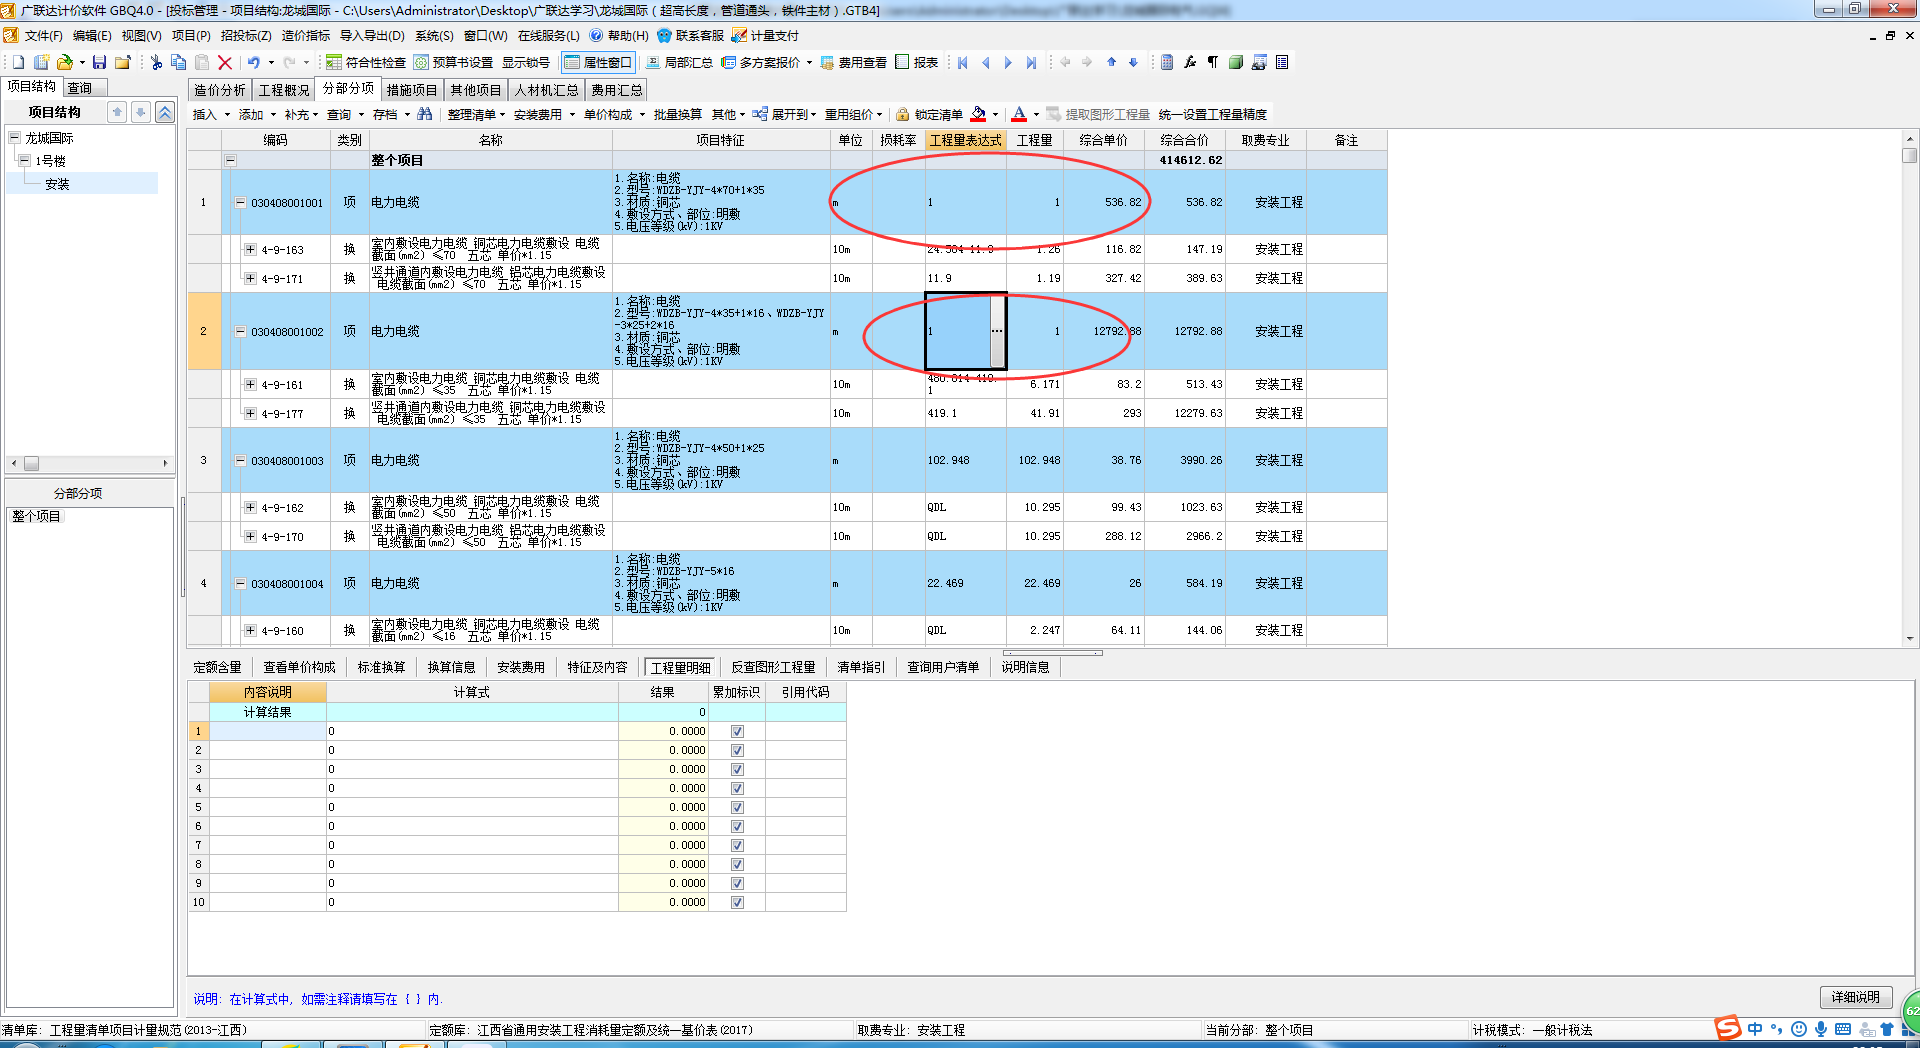Click the 锁定清单 lock list icon
1920x1048 pixels.
tap(929, 114)
